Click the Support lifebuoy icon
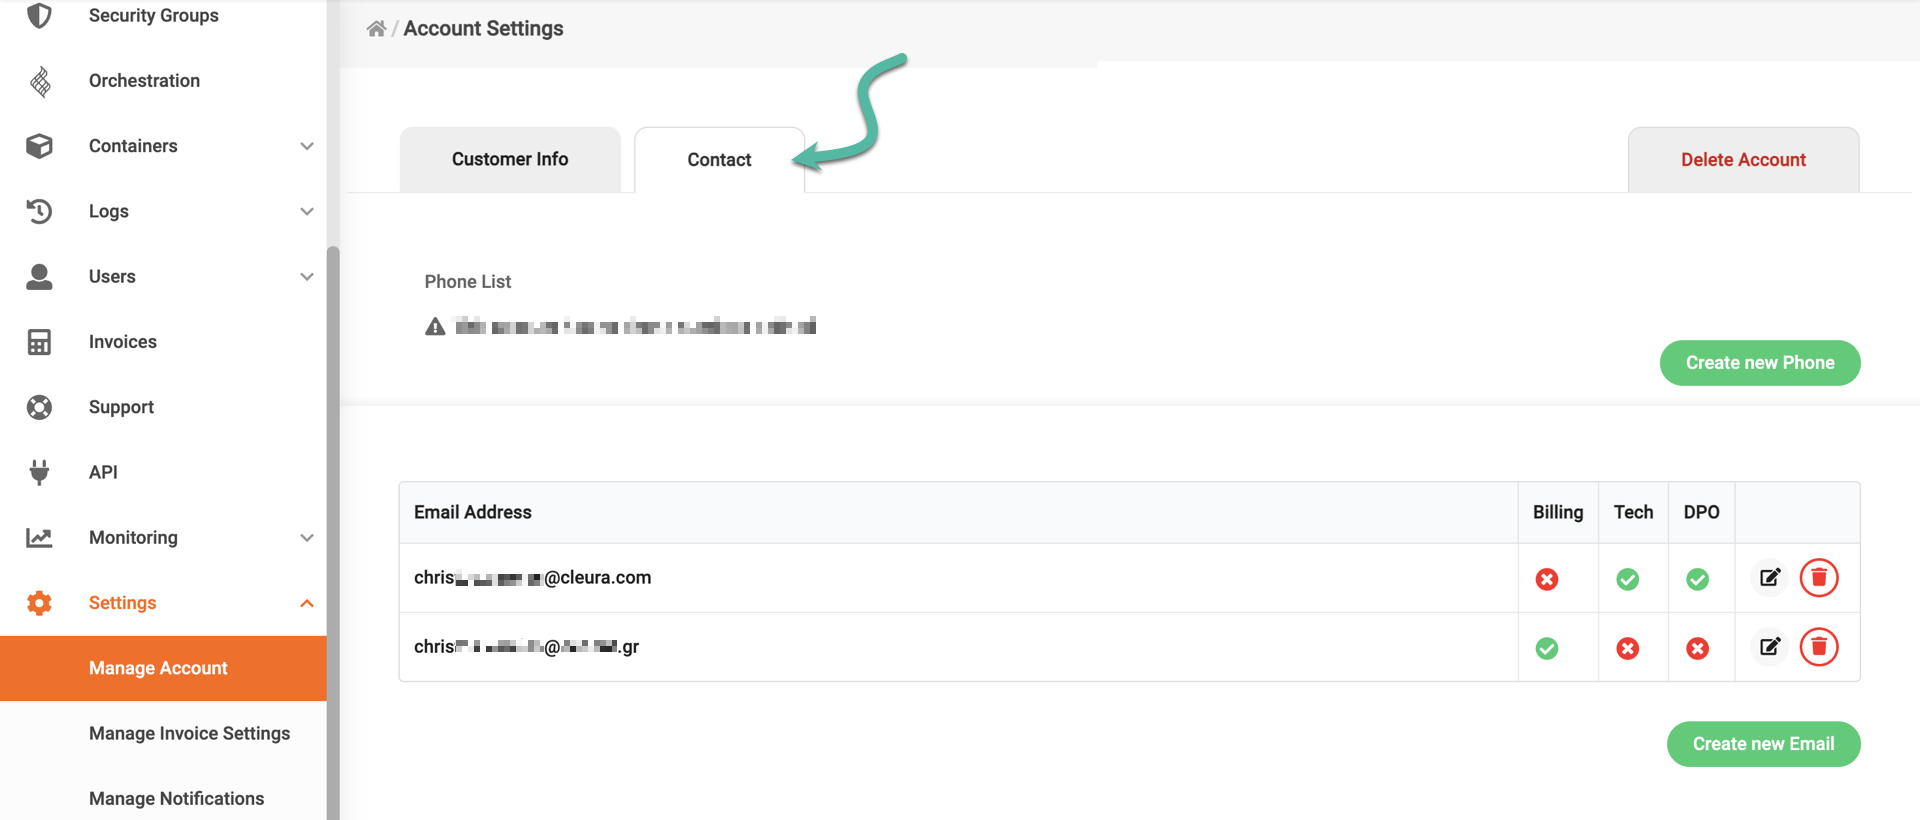 tap(39, 407)
